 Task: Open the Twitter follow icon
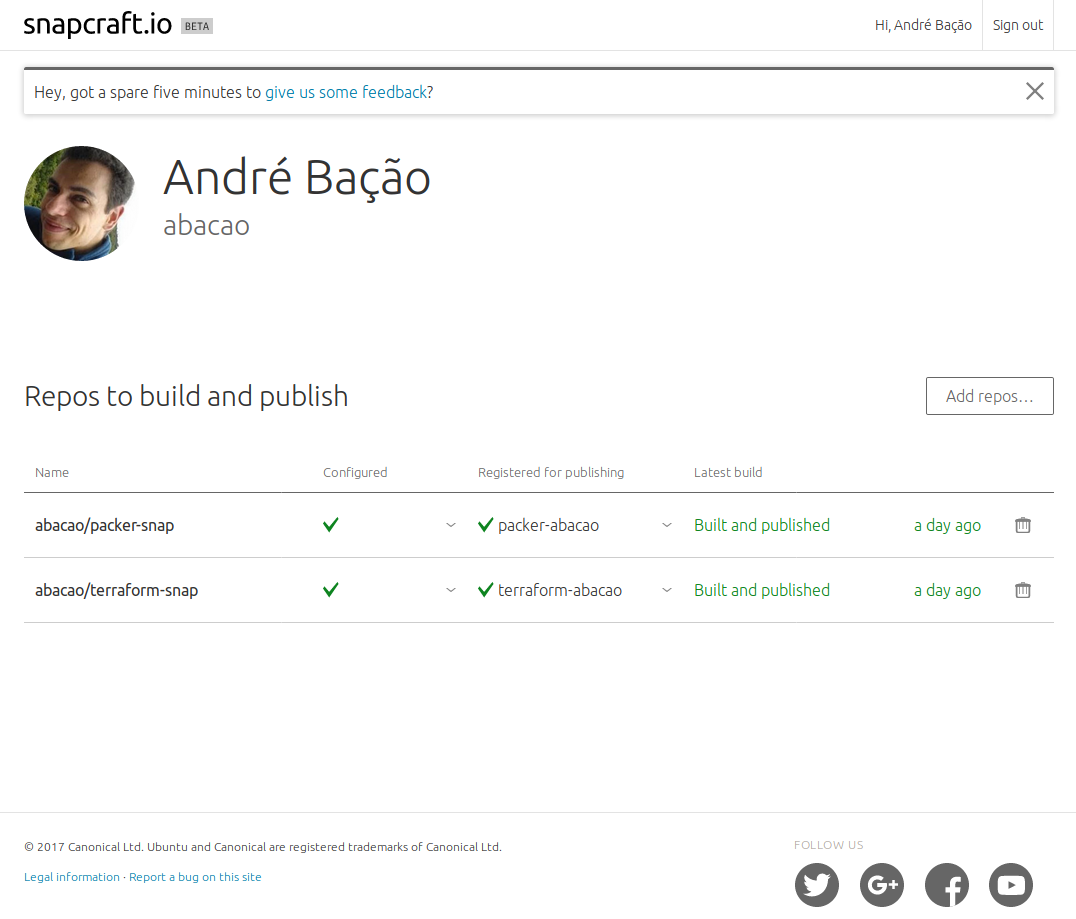tap(817, 885)
